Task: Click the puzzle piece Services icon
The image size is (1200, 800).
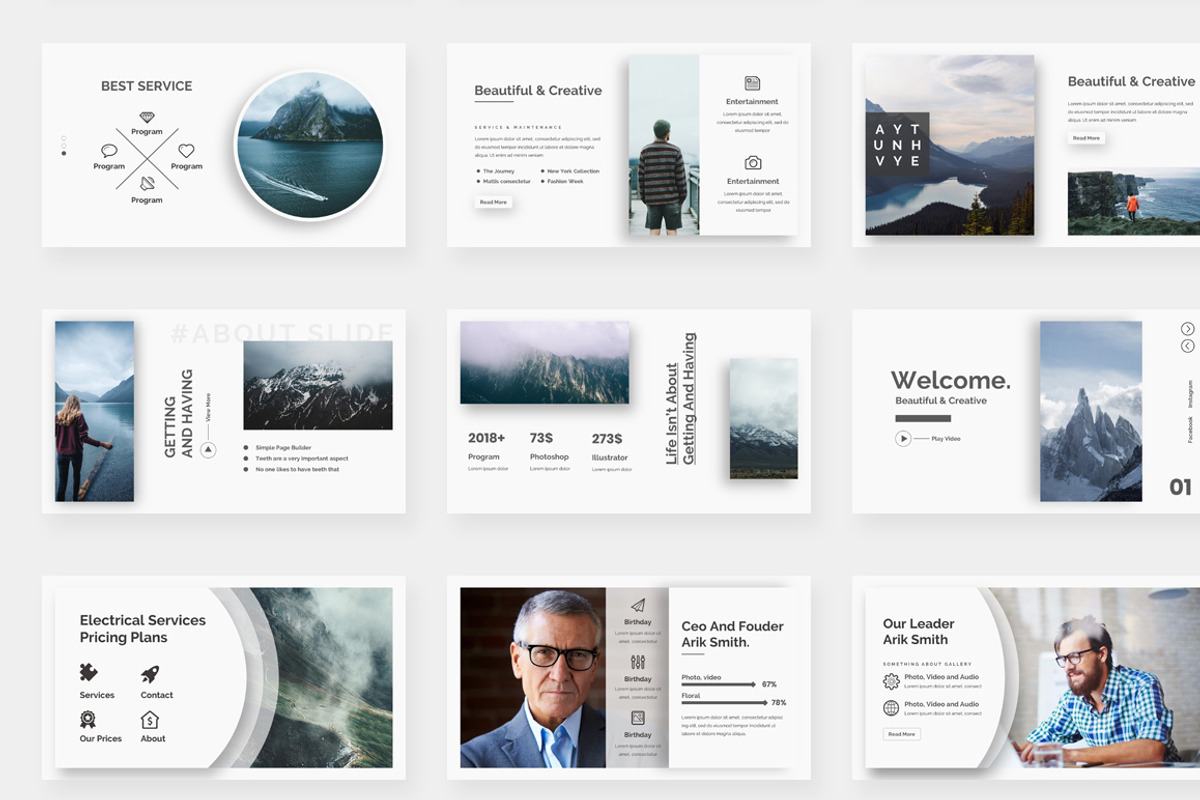Action: (89, 673)
